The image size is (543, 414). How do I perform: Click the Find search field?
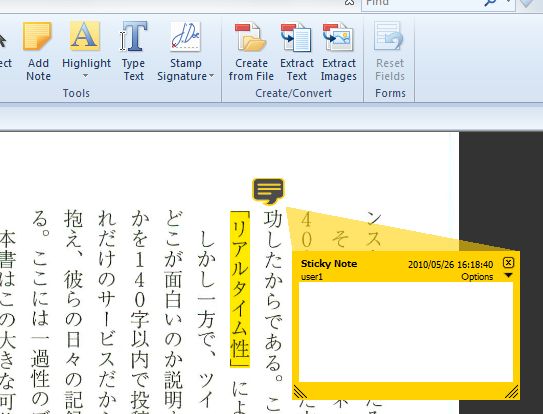421,4
